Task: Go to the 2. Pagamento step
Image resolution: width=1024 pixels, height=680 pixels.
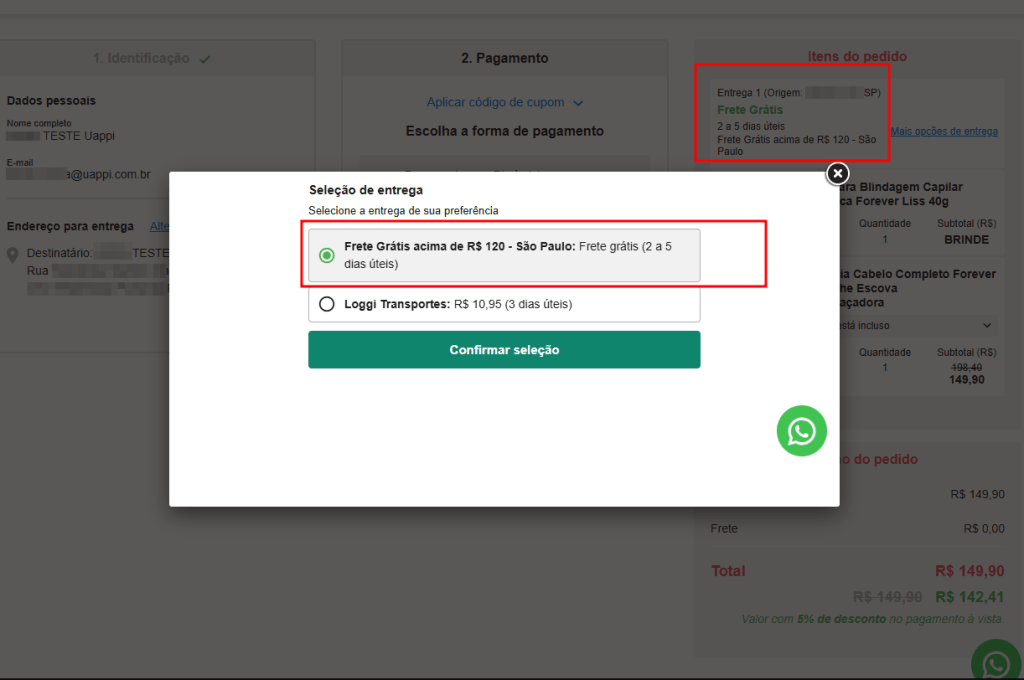Action: 504,58
